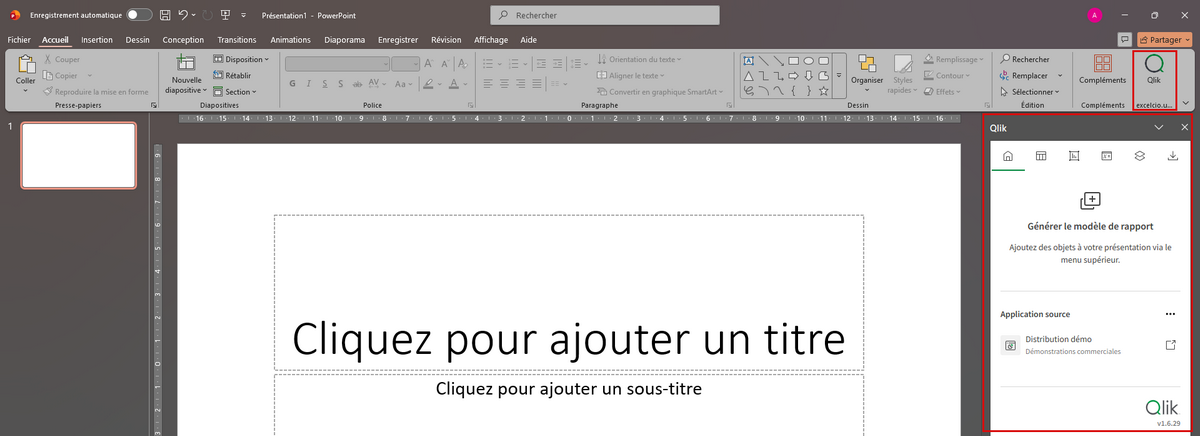Toggle bold (G) formatting
Image resolution: width=1200 pixels, height=436 pixels.
pyautogui.click(x=293, y=84)
